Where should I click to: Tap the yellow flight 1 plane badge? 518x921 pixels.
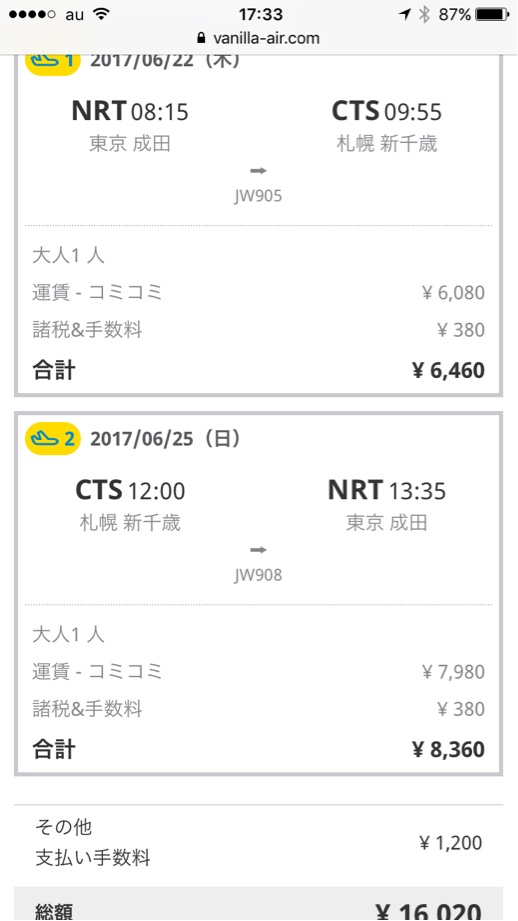click(52, 63)
